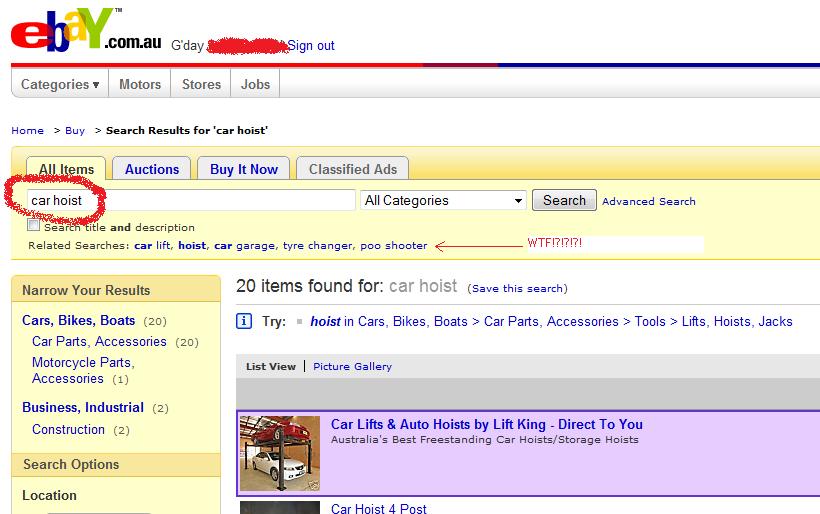Switch to the Auctions tab
The width and height of the screenshot is (820, 514).
[152, 169]
